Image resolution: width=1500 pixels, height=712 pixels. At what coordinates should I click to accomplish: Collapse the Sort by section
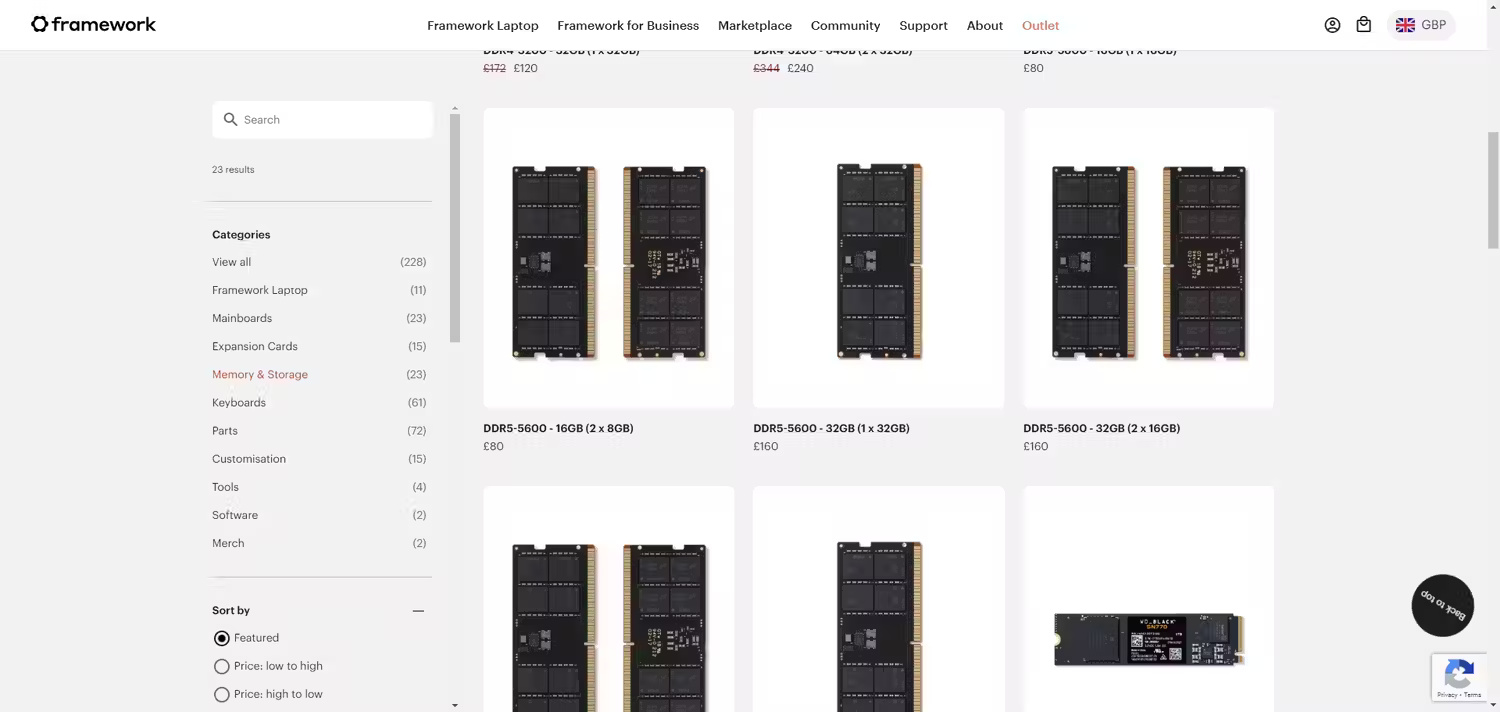click(418, 610)
